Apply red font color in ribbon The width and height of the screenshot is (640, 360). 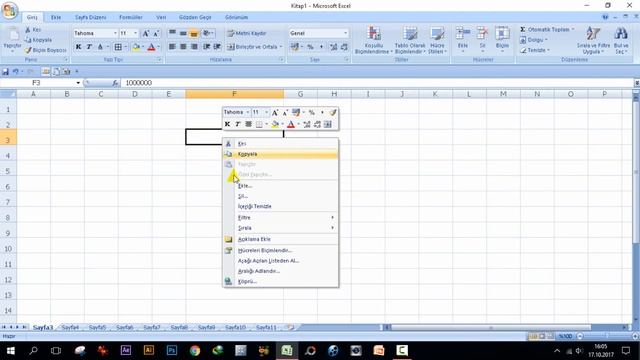coord(151,47)
